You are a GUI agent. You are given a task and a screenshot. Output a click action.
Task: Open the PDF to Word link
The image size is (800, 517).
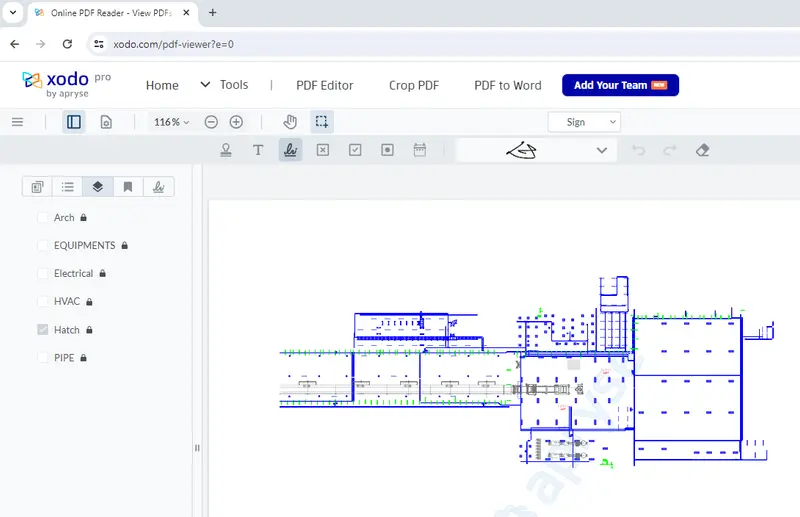pos(508,85)
